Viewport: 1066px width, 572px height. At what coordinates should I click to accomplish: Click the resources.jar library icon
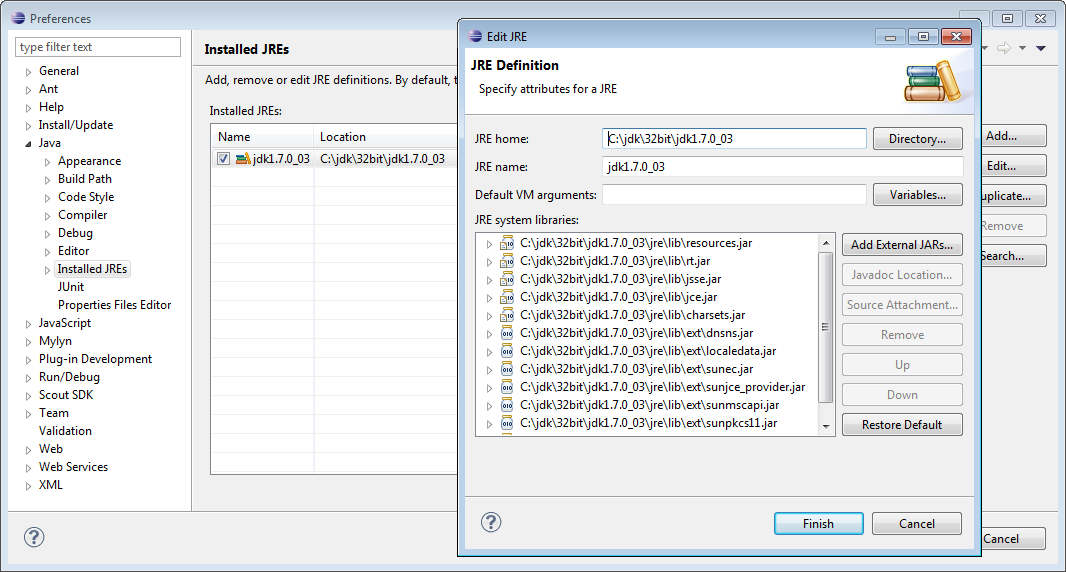[x=507, y=243]
